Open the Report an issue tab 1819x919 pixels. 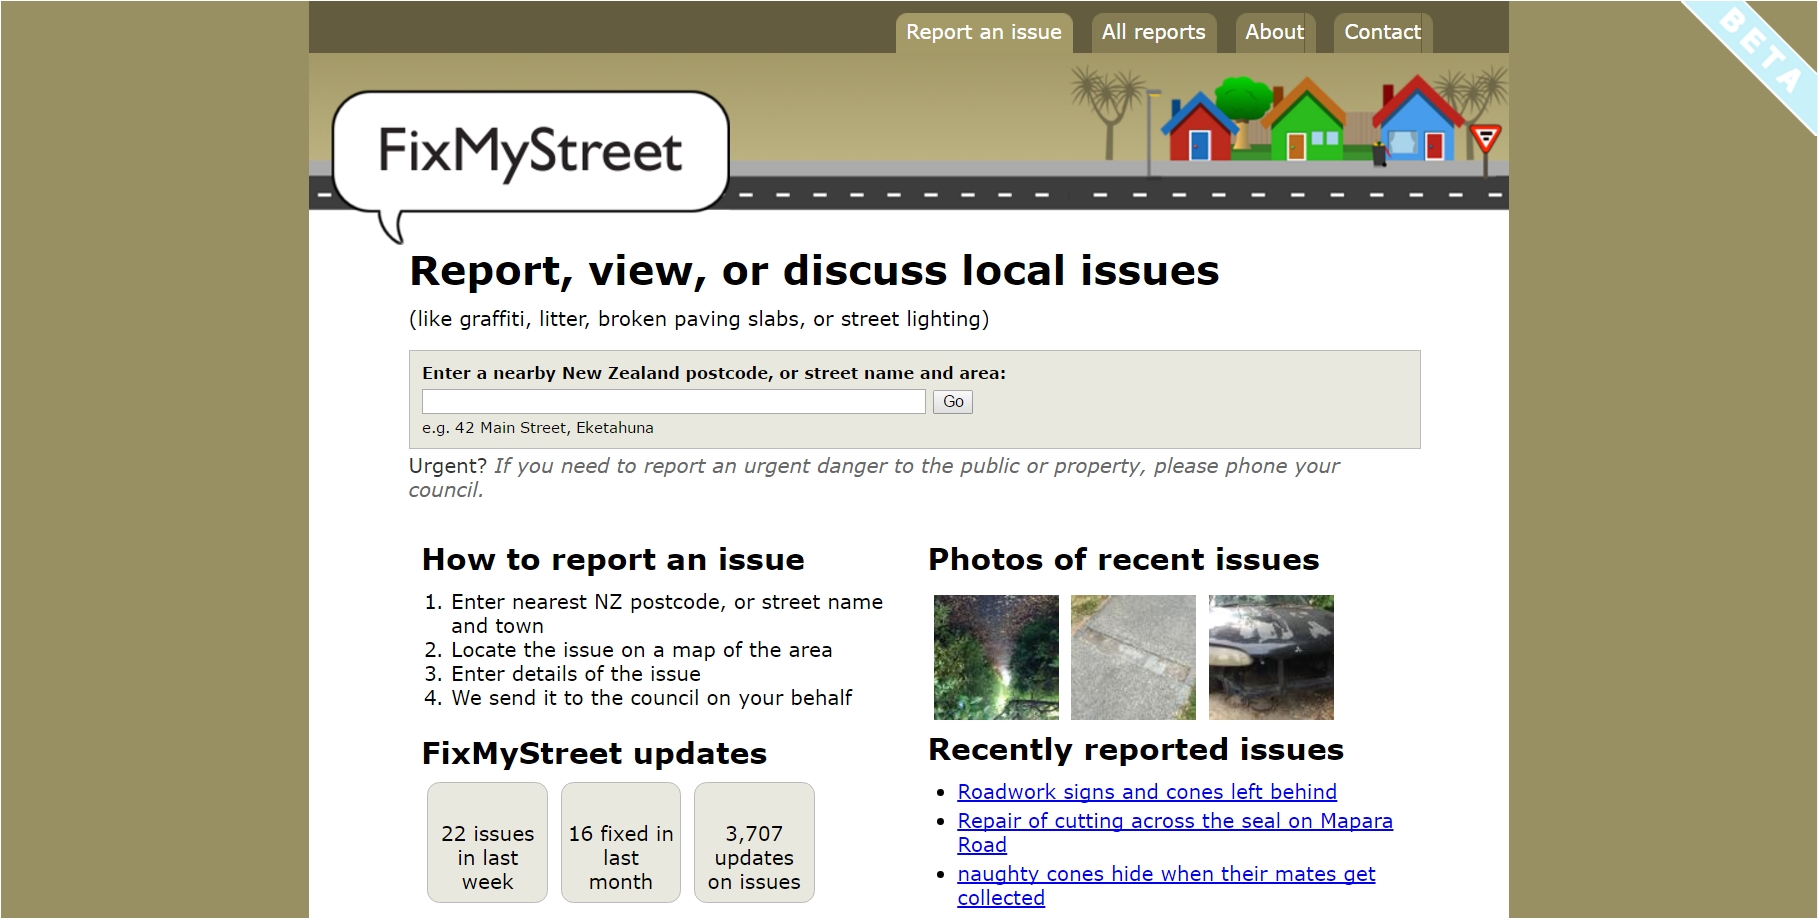(984, 32)
